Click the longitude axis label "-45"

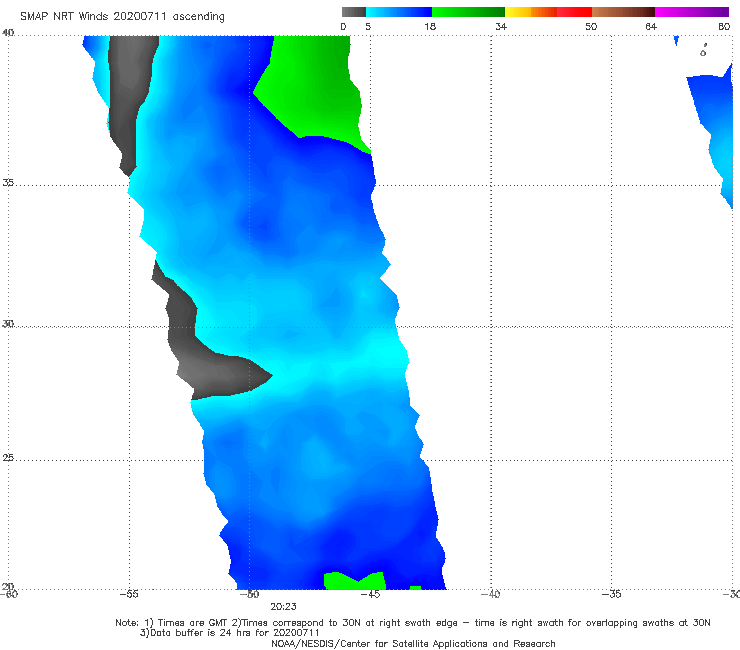pyautogui.click(x=370, y=594)
